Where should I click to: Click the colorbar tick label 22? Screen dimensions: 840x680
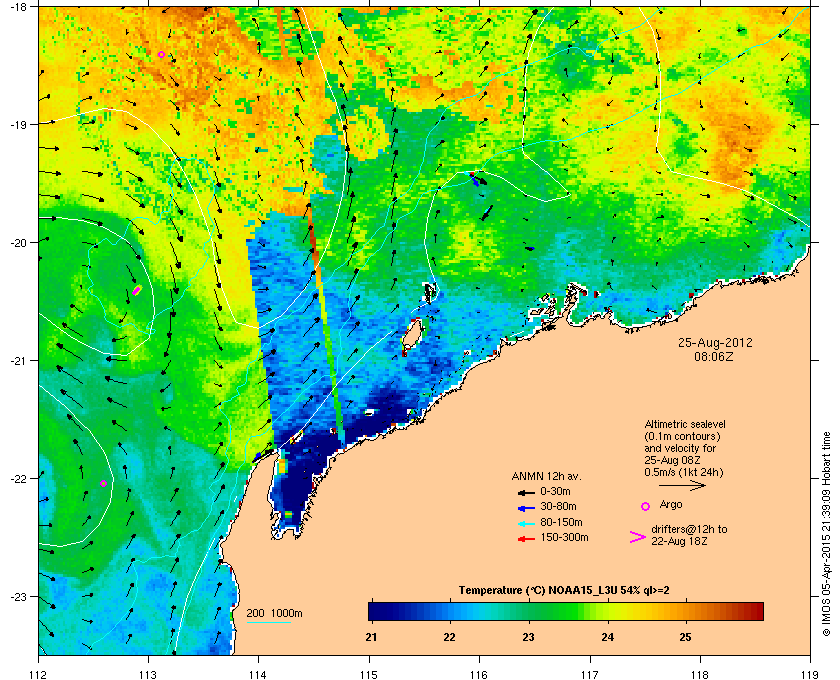[x=449, y=638]
